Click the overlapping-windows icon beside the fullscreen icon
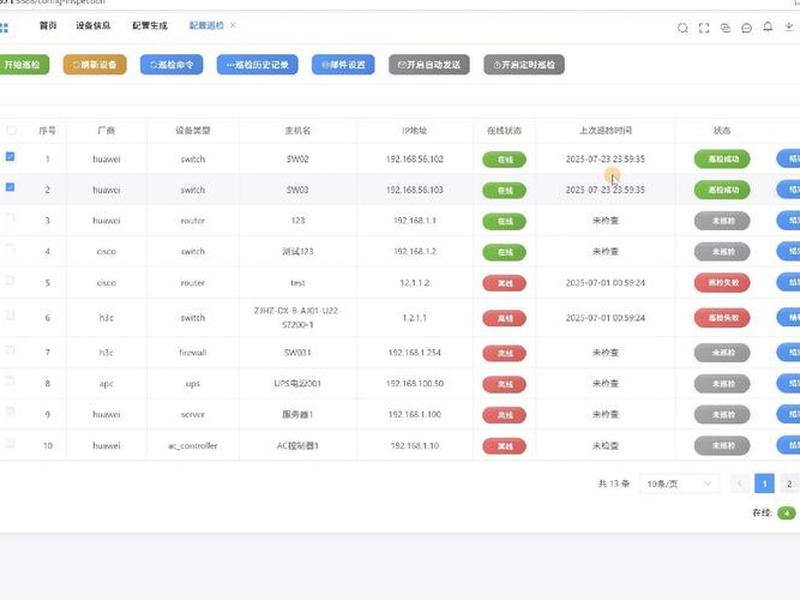 point(725,28)
